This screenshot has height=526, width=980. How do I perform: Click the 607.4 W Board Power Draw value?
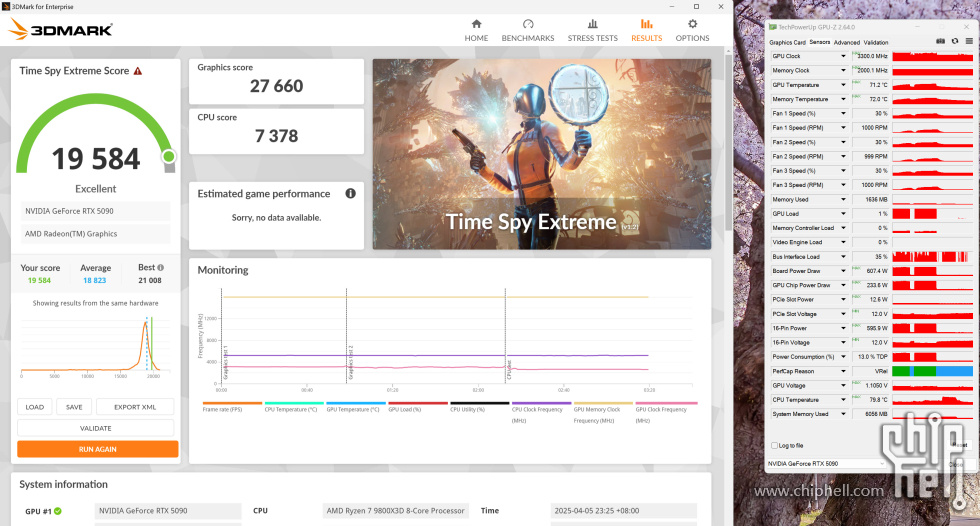pyautogui.click(x=874, y=271)
